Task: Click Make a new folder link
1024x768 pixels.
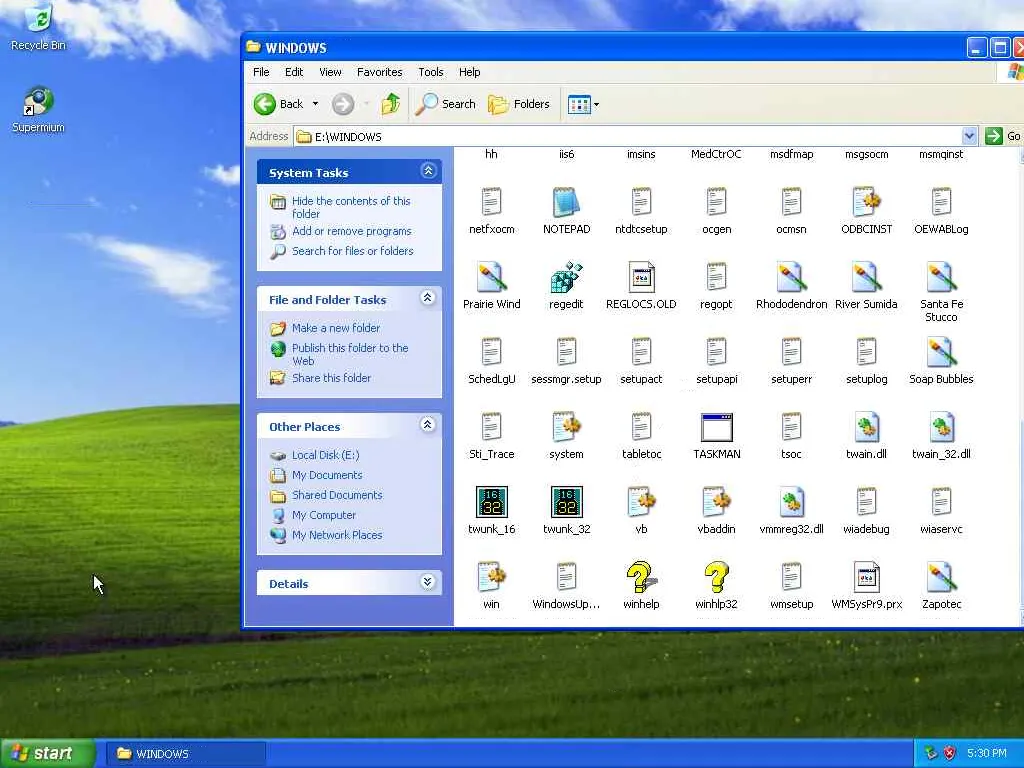Action: (336, 328)
